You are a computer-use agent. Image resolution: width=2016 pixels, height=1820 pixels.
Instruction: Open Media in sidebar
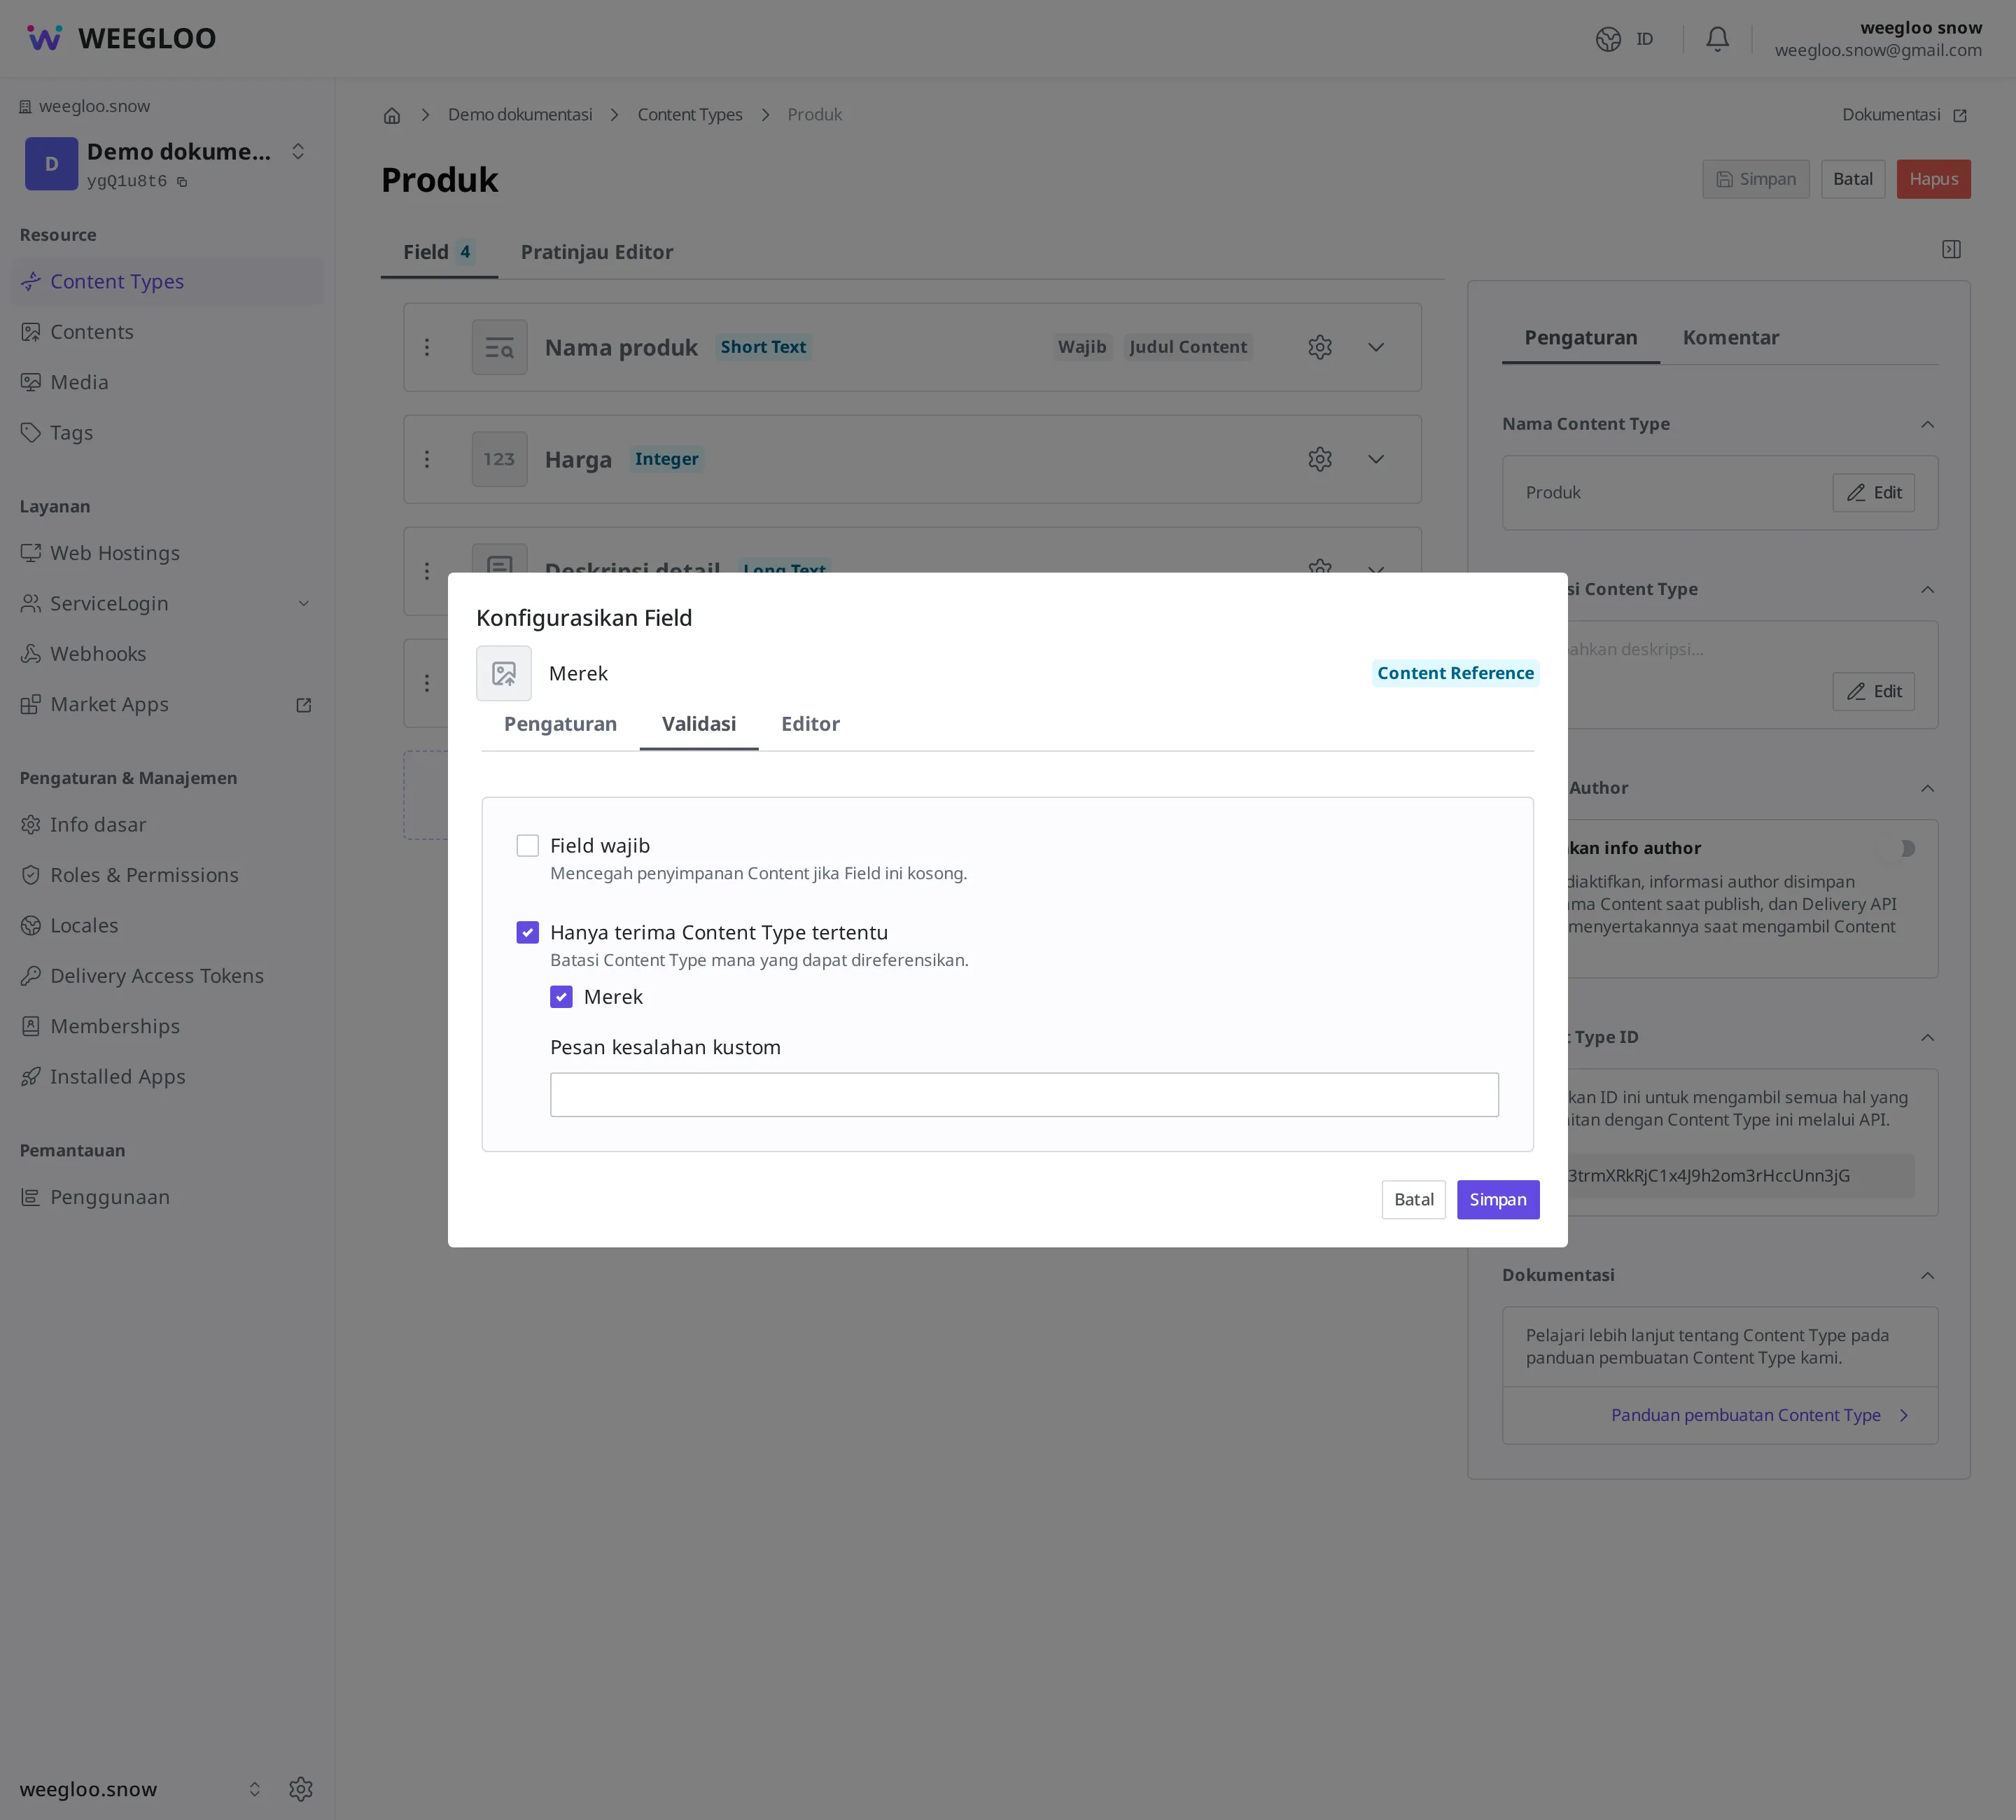tap(167, 382)
